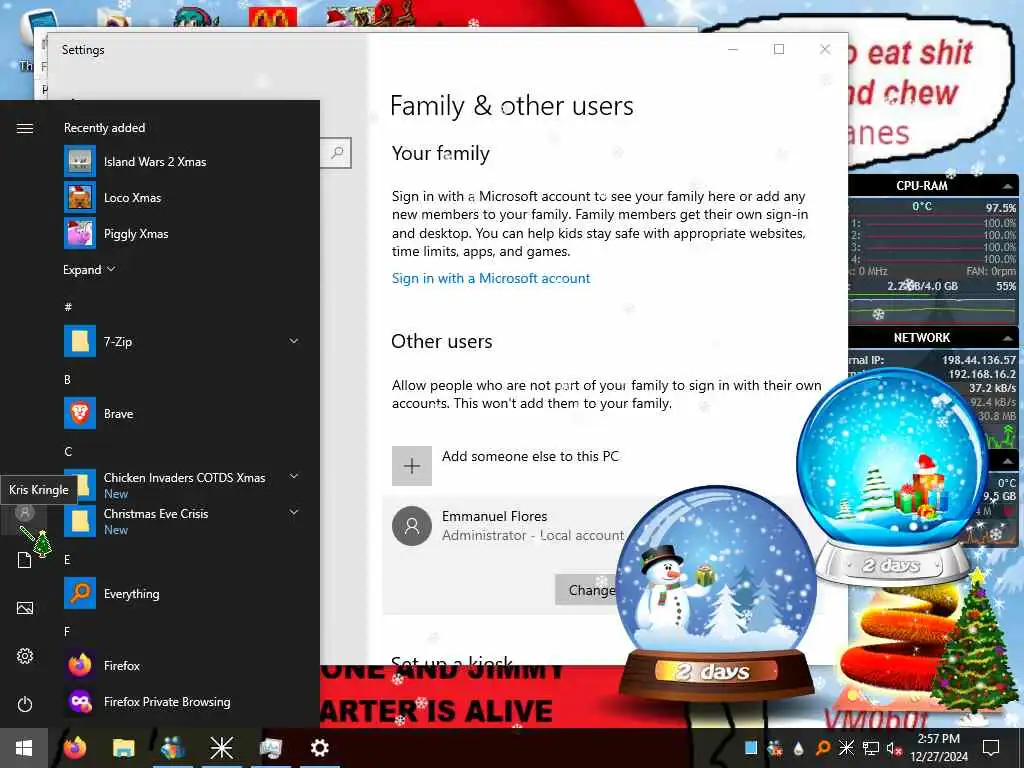This screenshot has height=768, width=1024.
Task: Launch the Everything search app
Action: [x=131, y=594]
